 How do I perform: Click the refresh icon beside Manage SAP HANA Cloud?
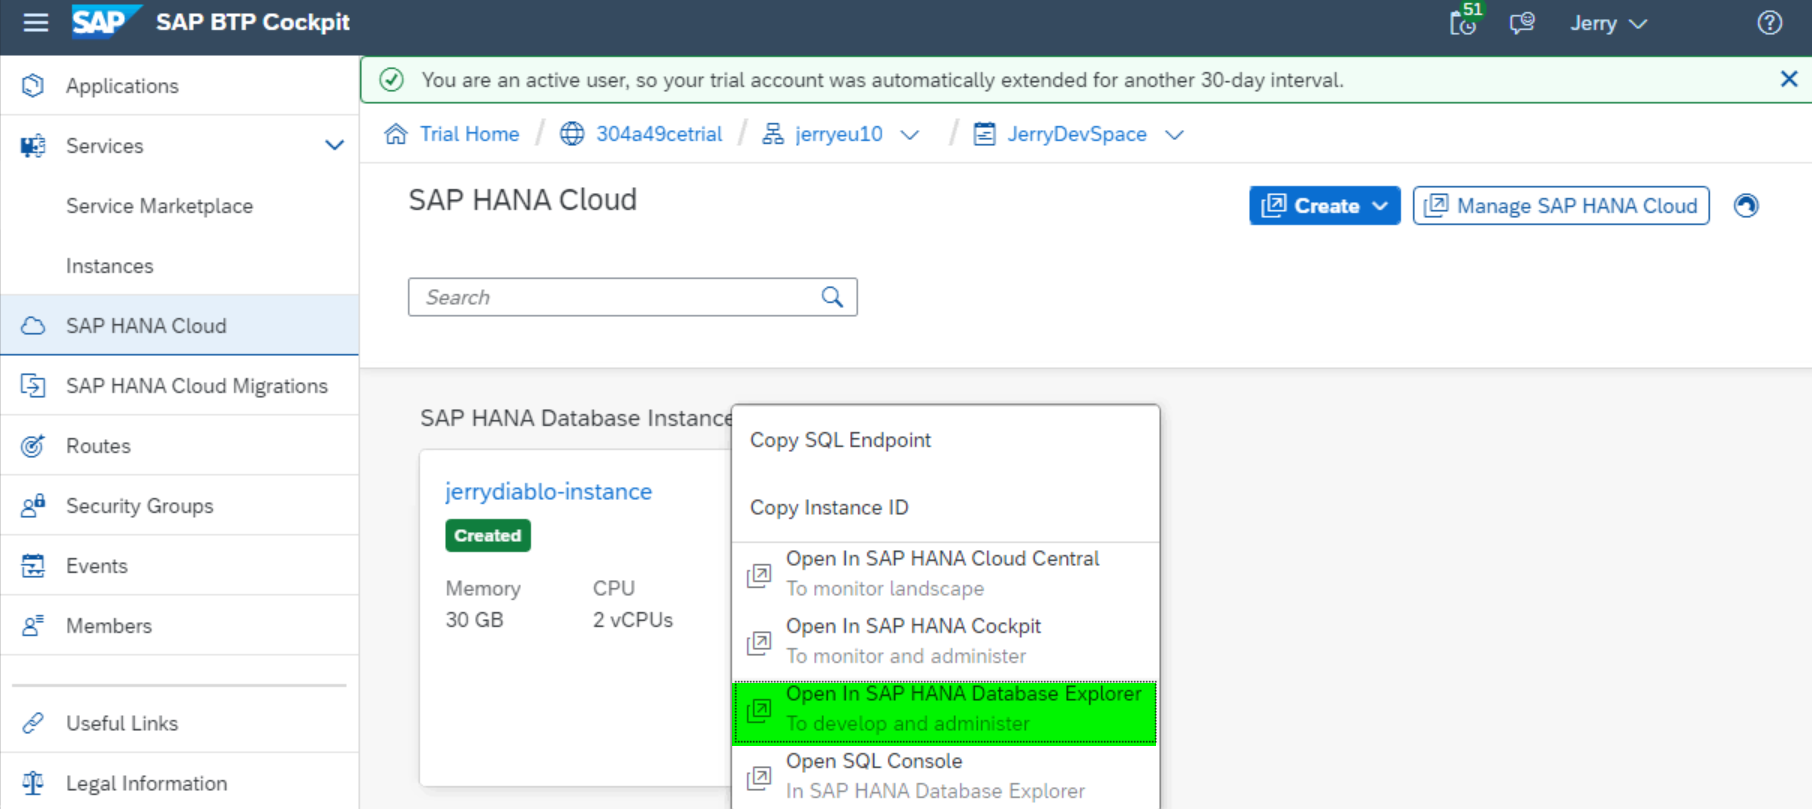click(x=1746, y=206)
